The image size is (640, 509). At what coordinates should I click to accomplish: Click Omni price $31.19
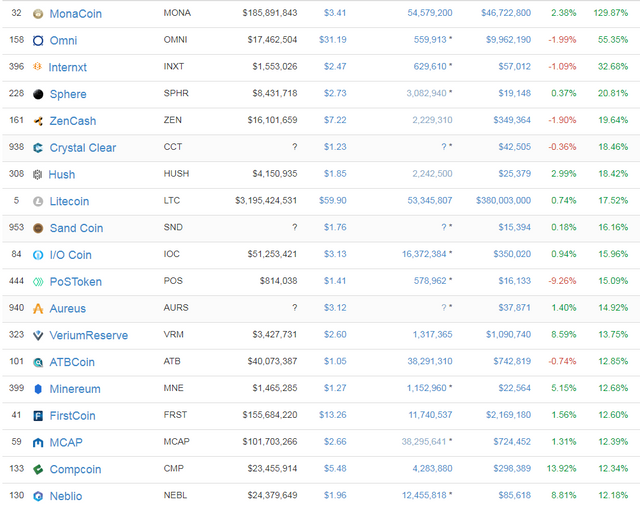tap(333, 40)
